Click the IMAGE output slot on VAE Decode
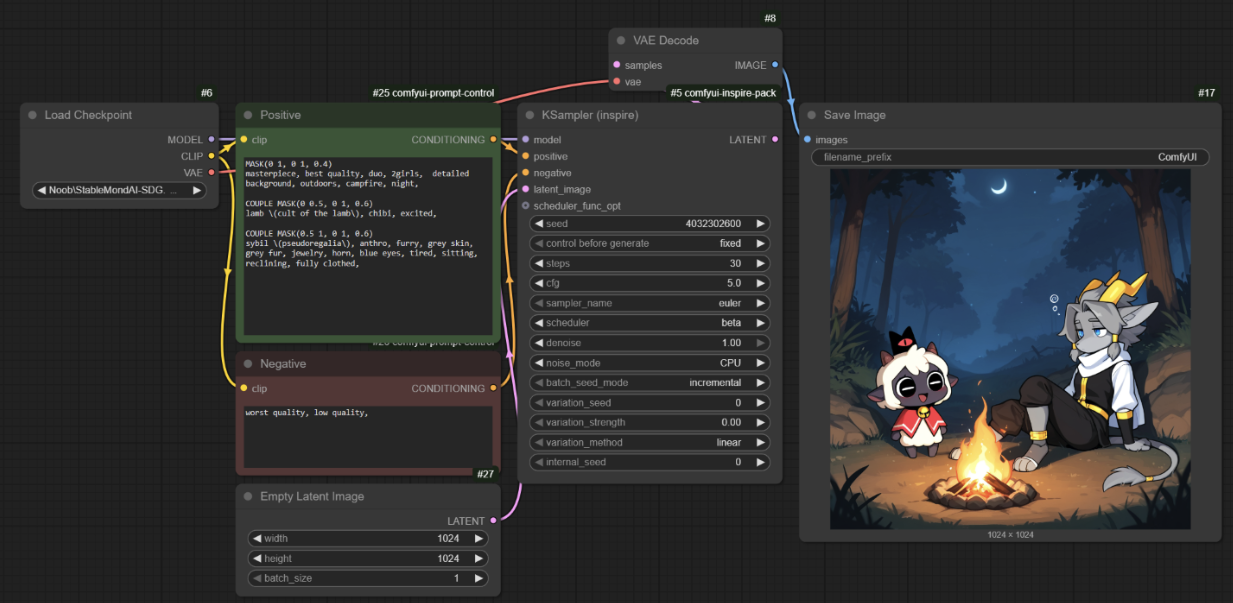The width and height of the screenshot is (1233, 603). (x=775, y=65)
